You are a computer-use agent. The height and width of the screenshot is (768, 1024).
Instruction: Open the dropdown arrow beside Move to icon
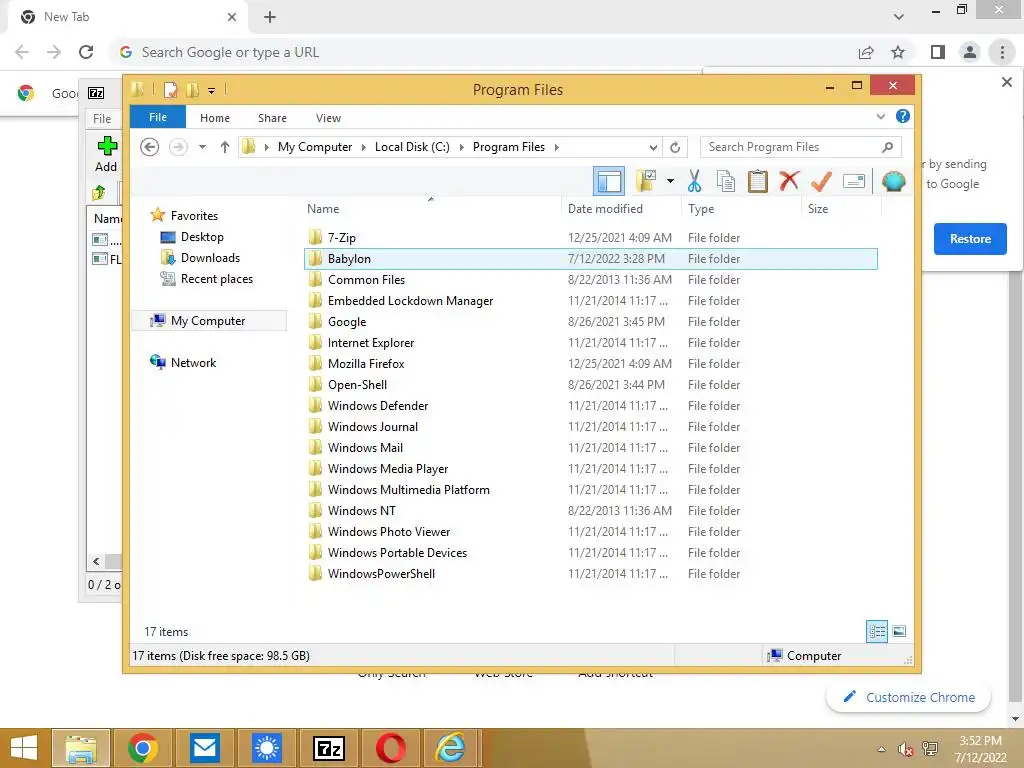tap(671, 181)
